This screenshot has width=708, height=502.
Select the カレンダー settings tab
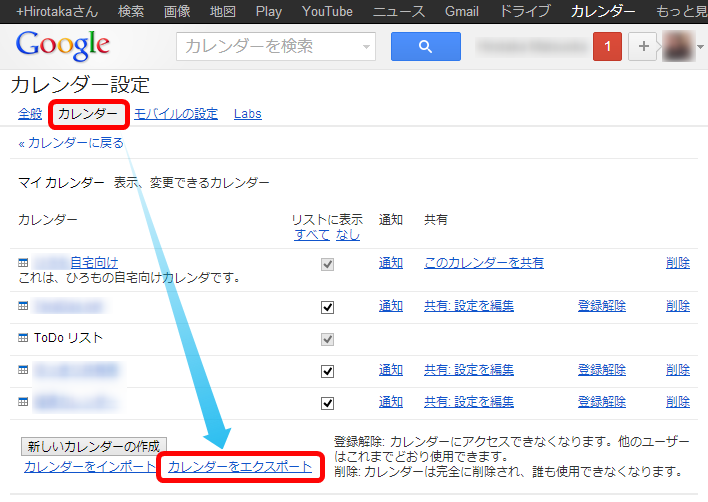88,114
